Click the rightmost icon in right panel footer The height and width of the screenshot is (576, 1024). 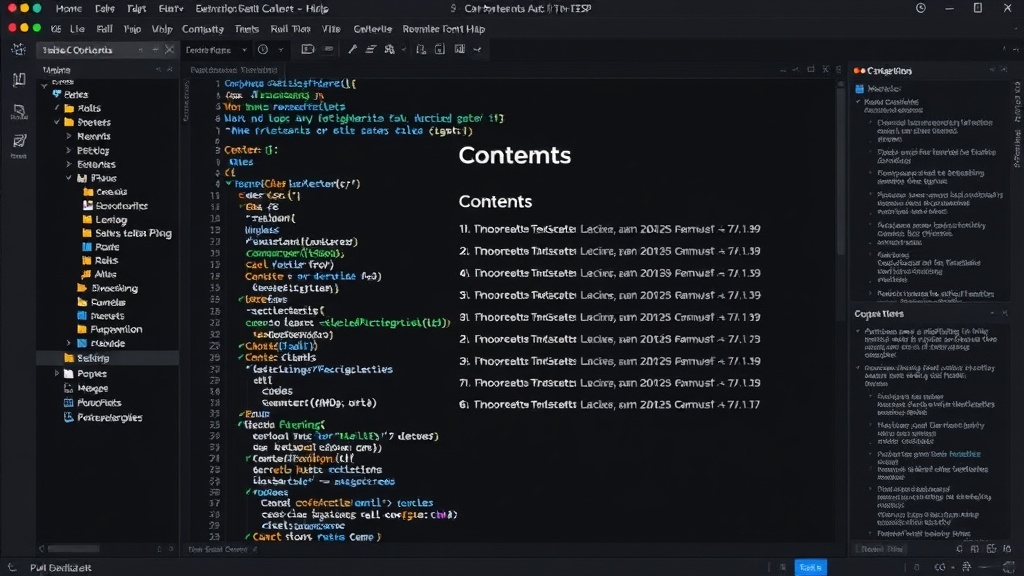1007,549
